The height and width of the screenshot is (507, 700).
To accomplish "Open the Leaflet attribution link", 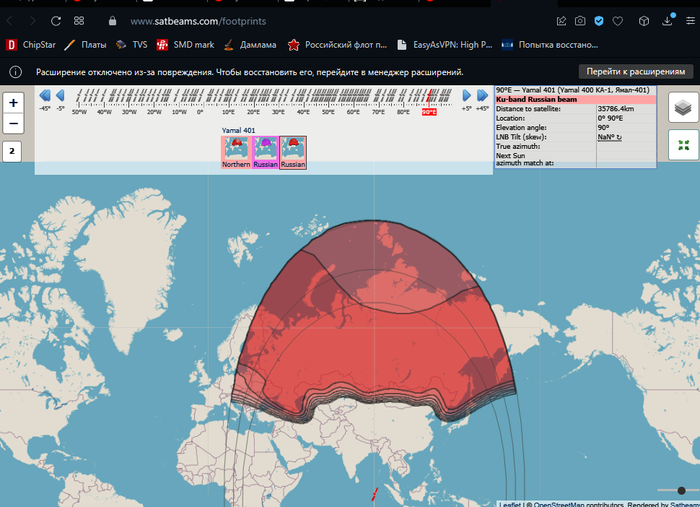I will pyautogui.click(x=510, y=504).
